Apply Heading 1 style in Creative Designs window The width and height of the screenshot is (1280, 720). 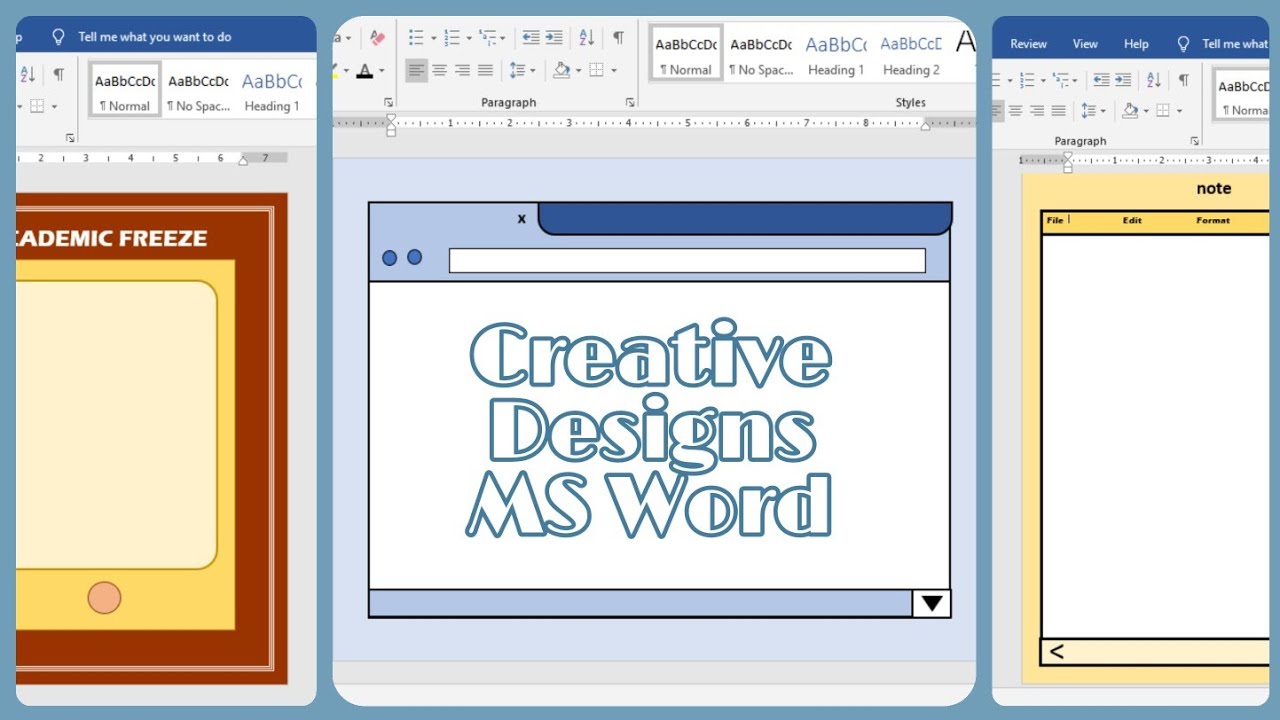coord(836,54)
